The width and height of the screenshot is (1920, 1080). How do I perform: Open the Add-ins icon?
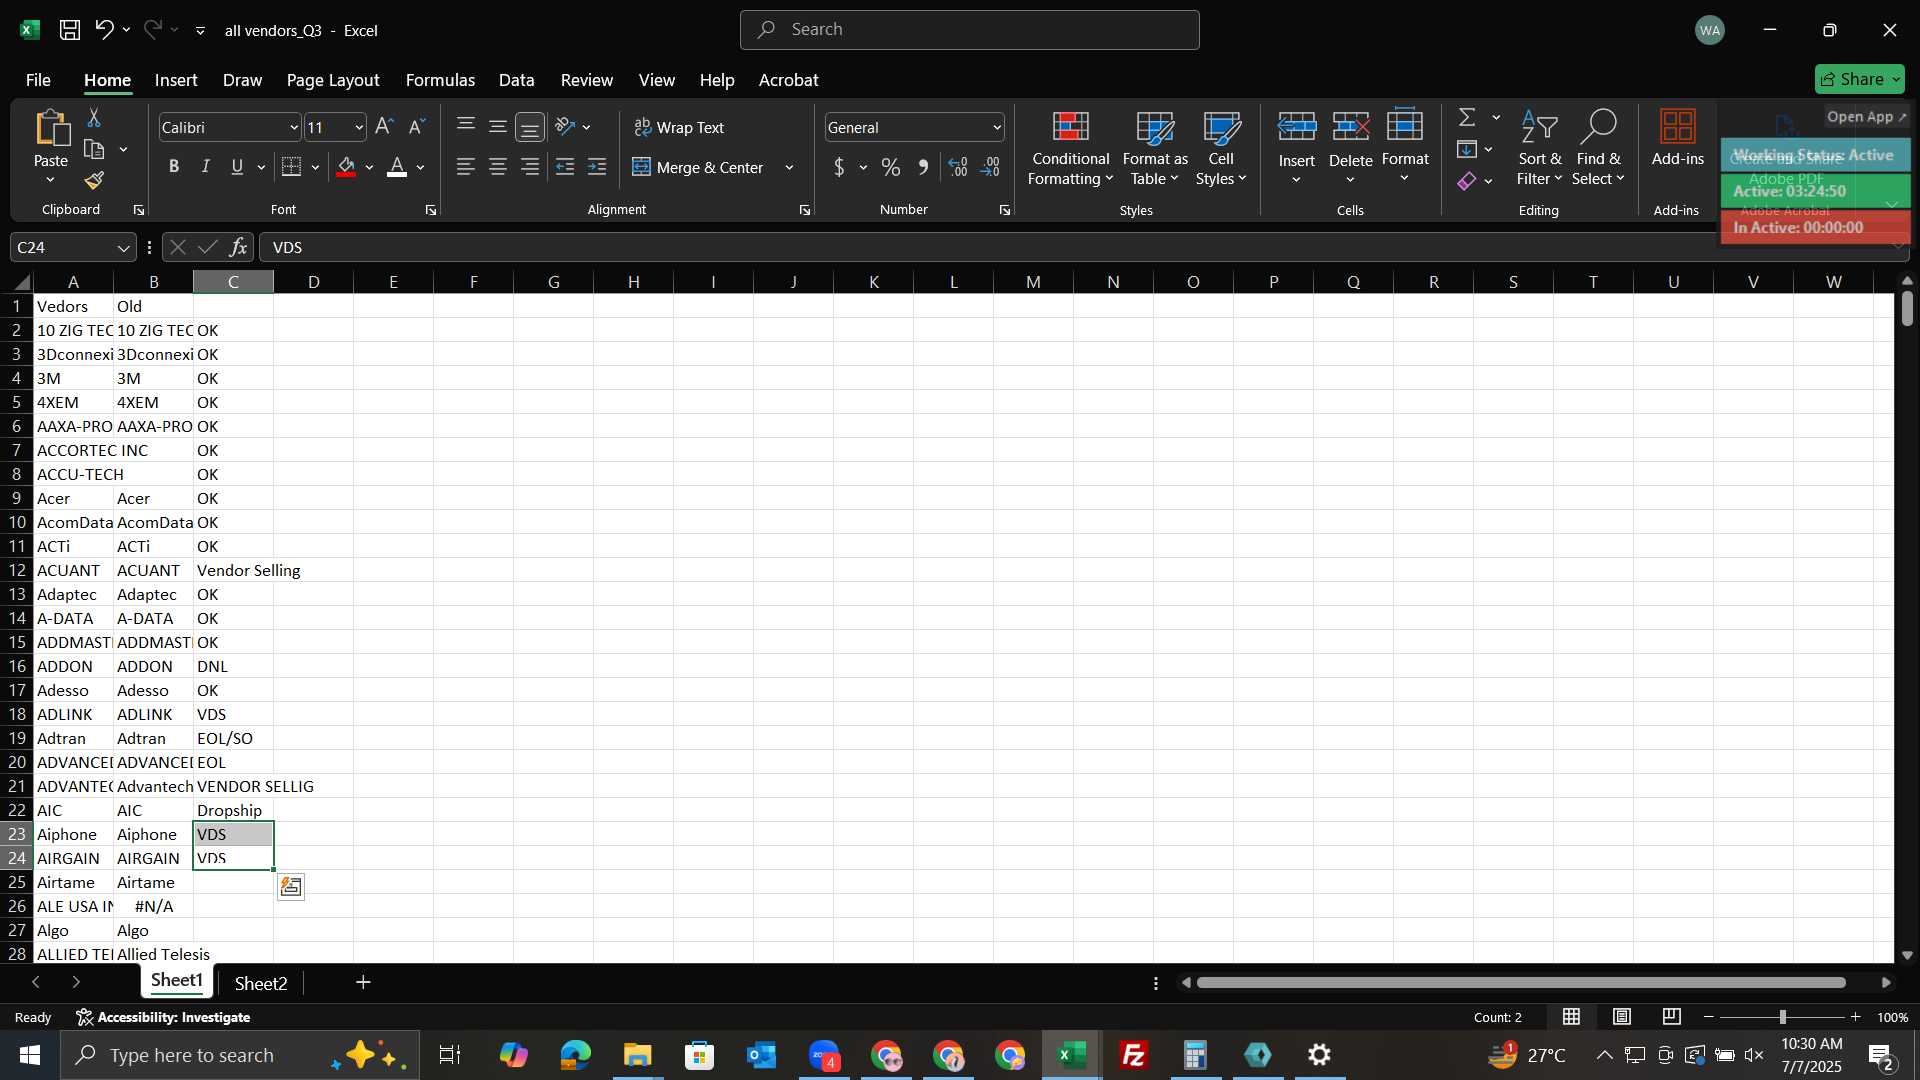[x=1678, y=137]
